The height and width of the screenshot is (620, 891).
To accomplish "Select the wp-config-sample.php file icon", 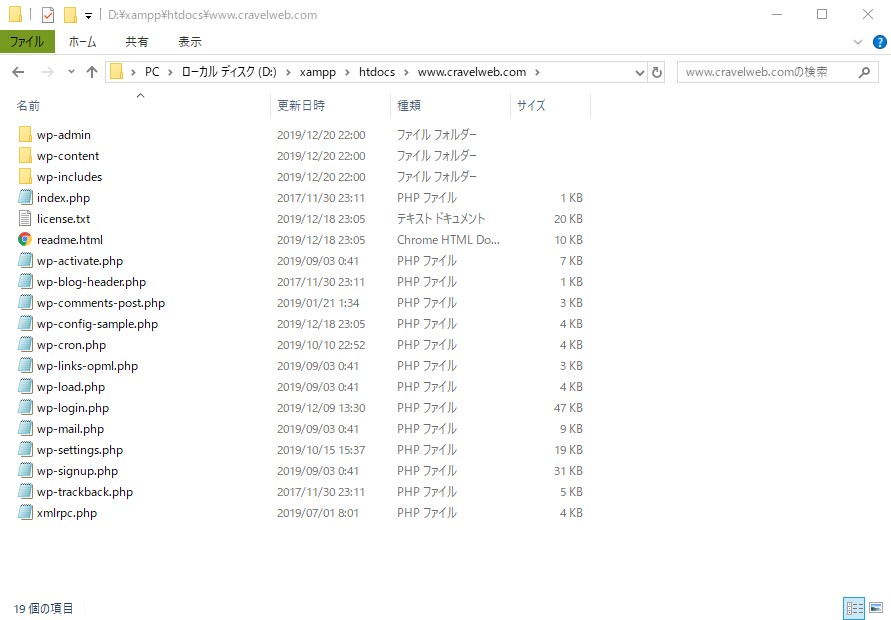I will point(25,324).
